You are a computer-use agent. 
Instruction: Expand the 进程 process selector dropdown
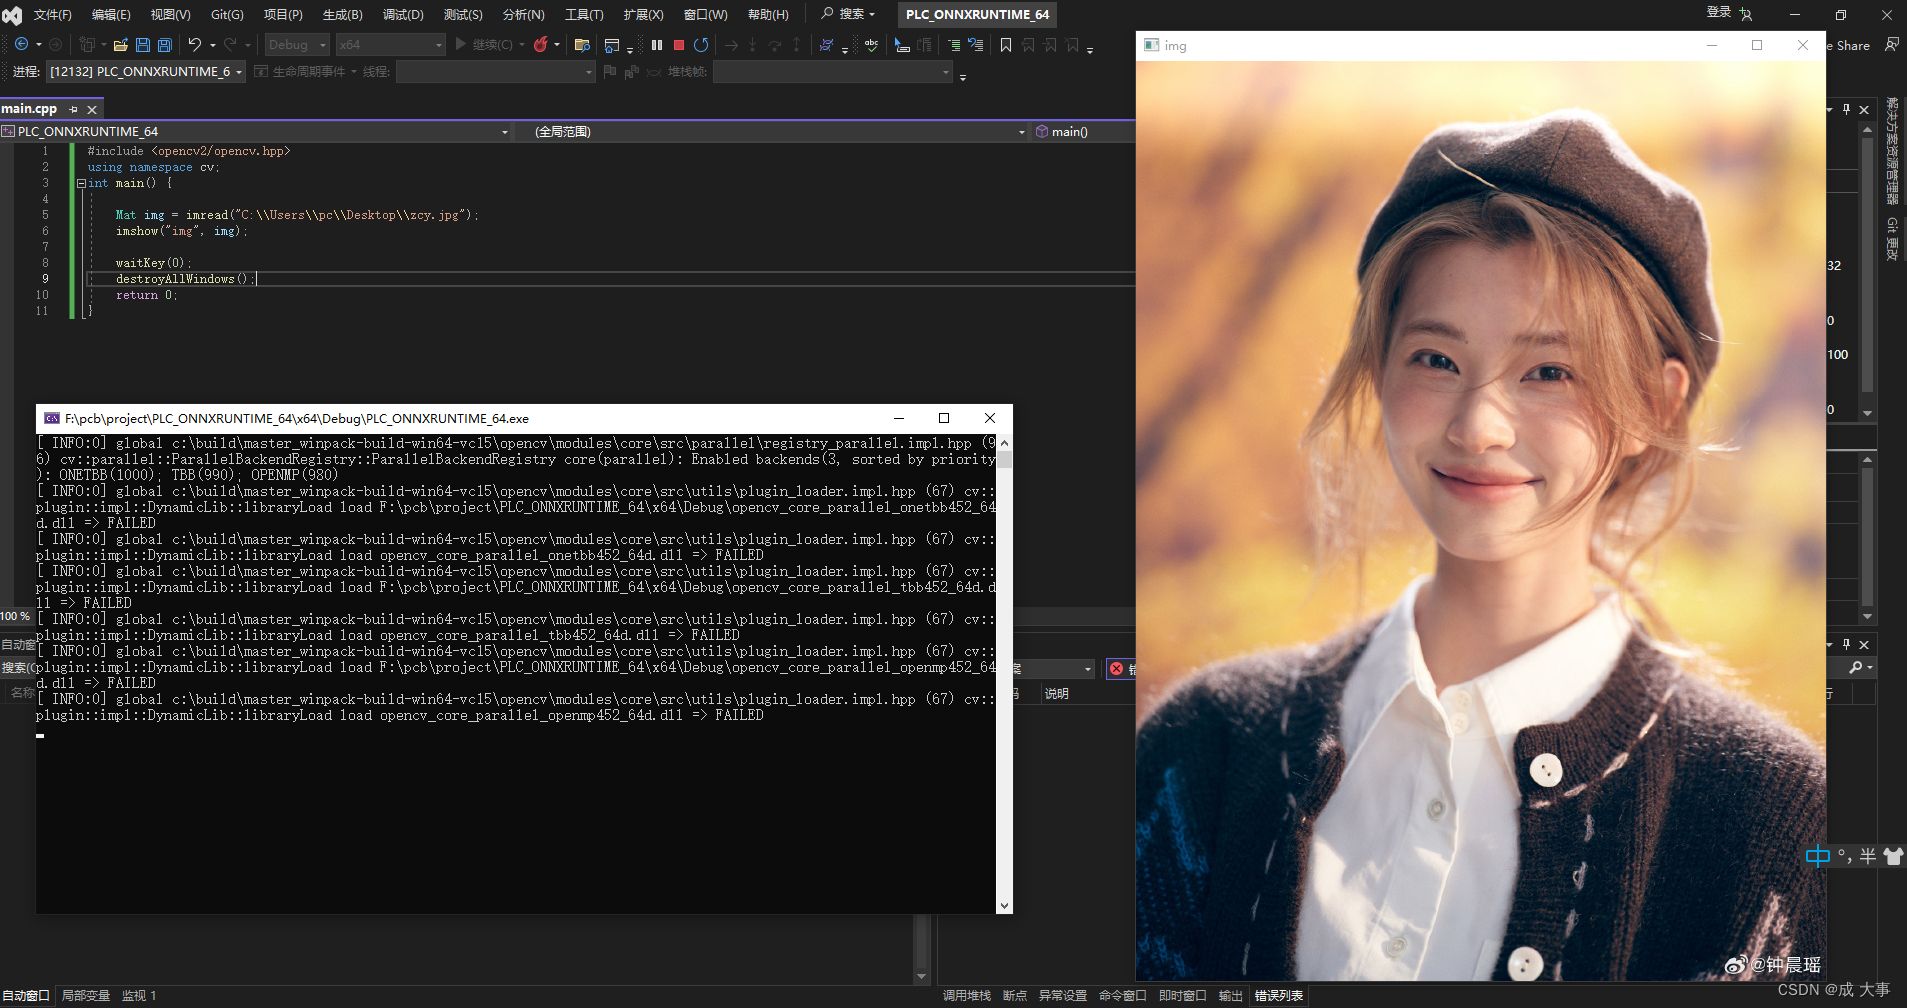click(237, 71)
